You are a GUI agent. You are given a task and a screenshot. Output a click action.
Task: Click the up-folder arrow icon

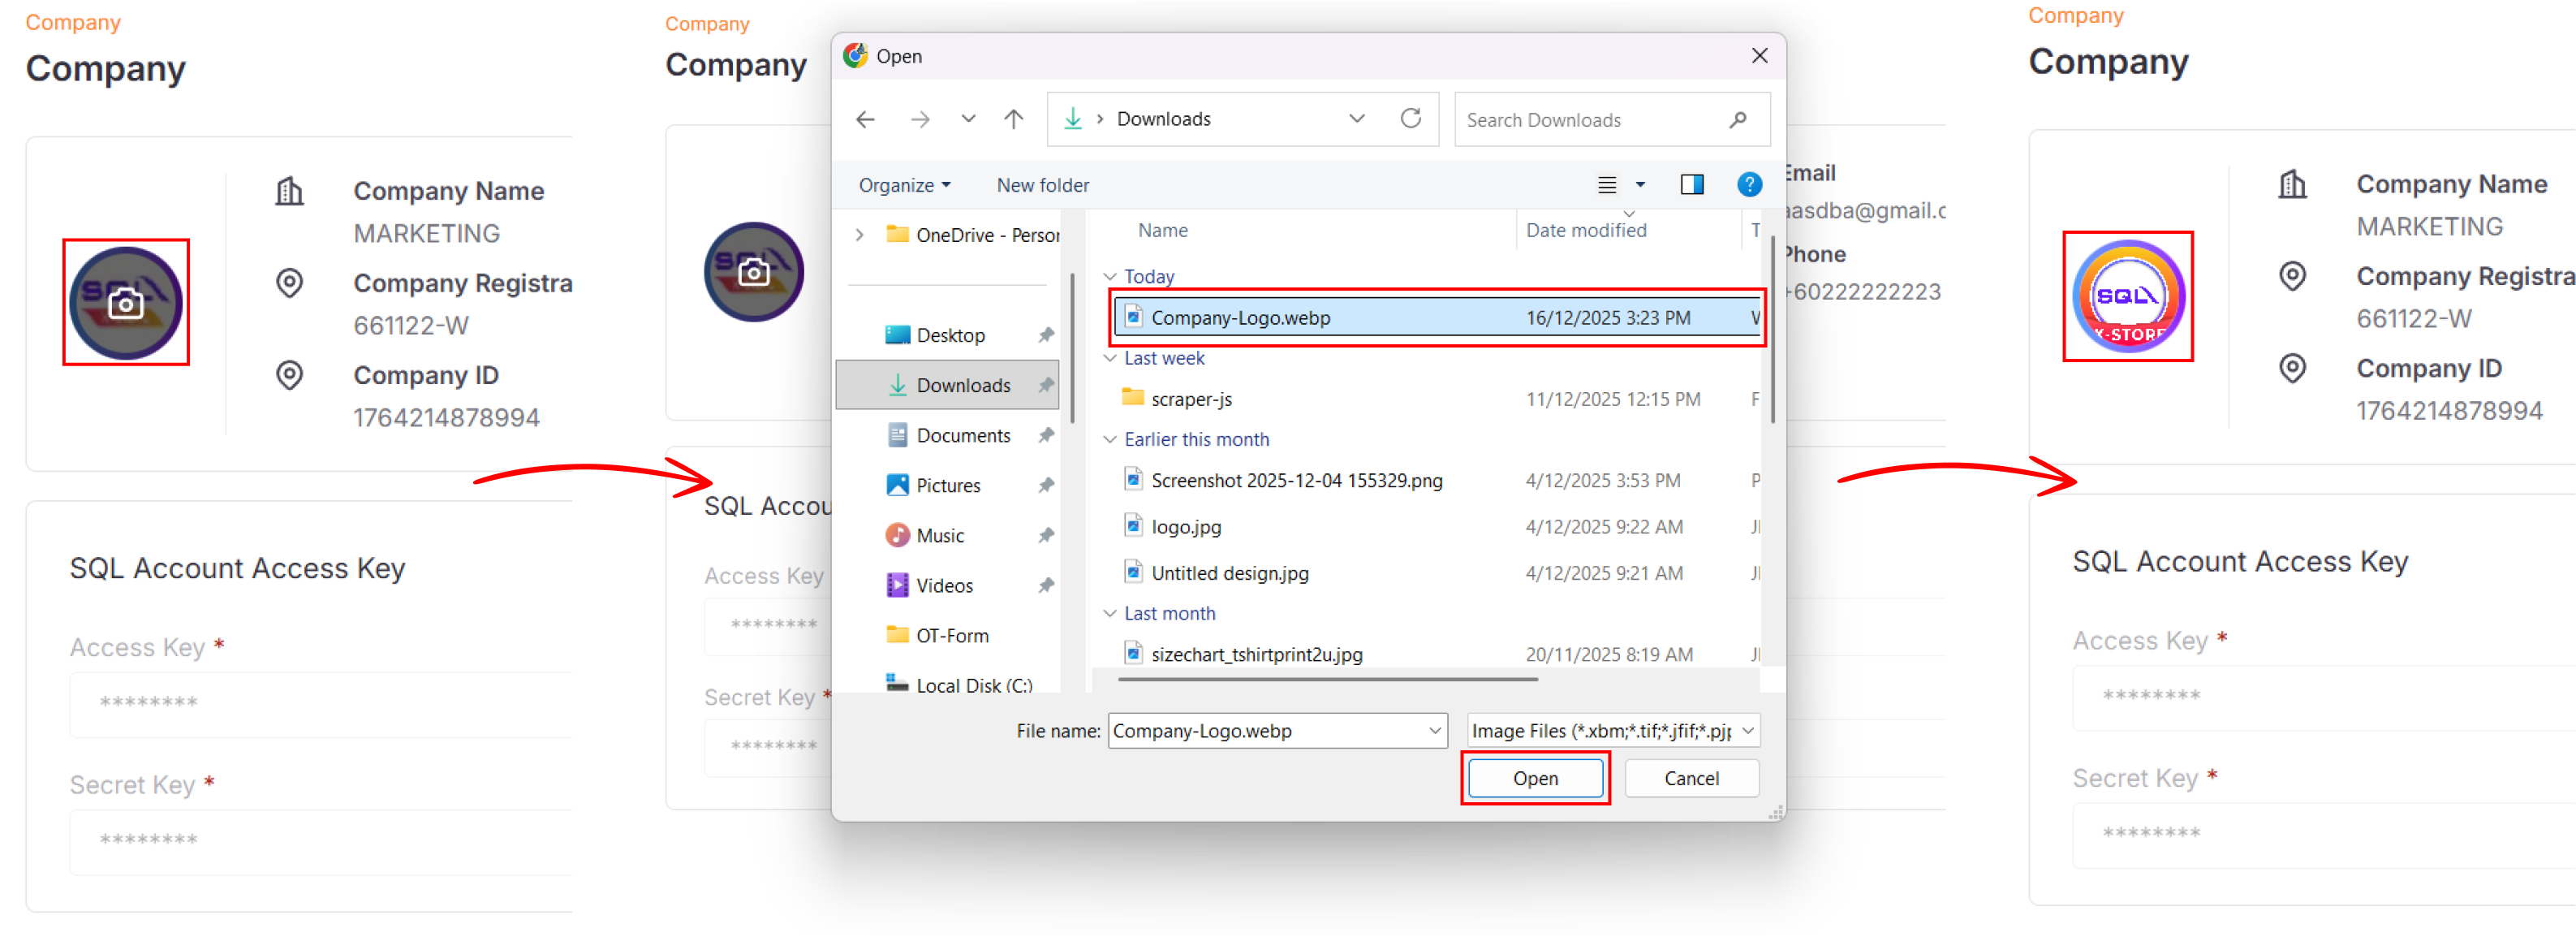click(x=1013, y=120)
